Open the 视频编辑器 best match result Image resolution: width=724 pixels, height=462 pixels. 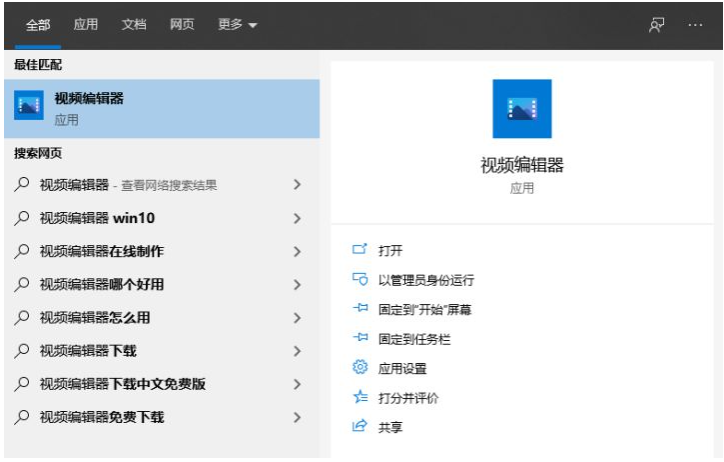coord(162,108)
